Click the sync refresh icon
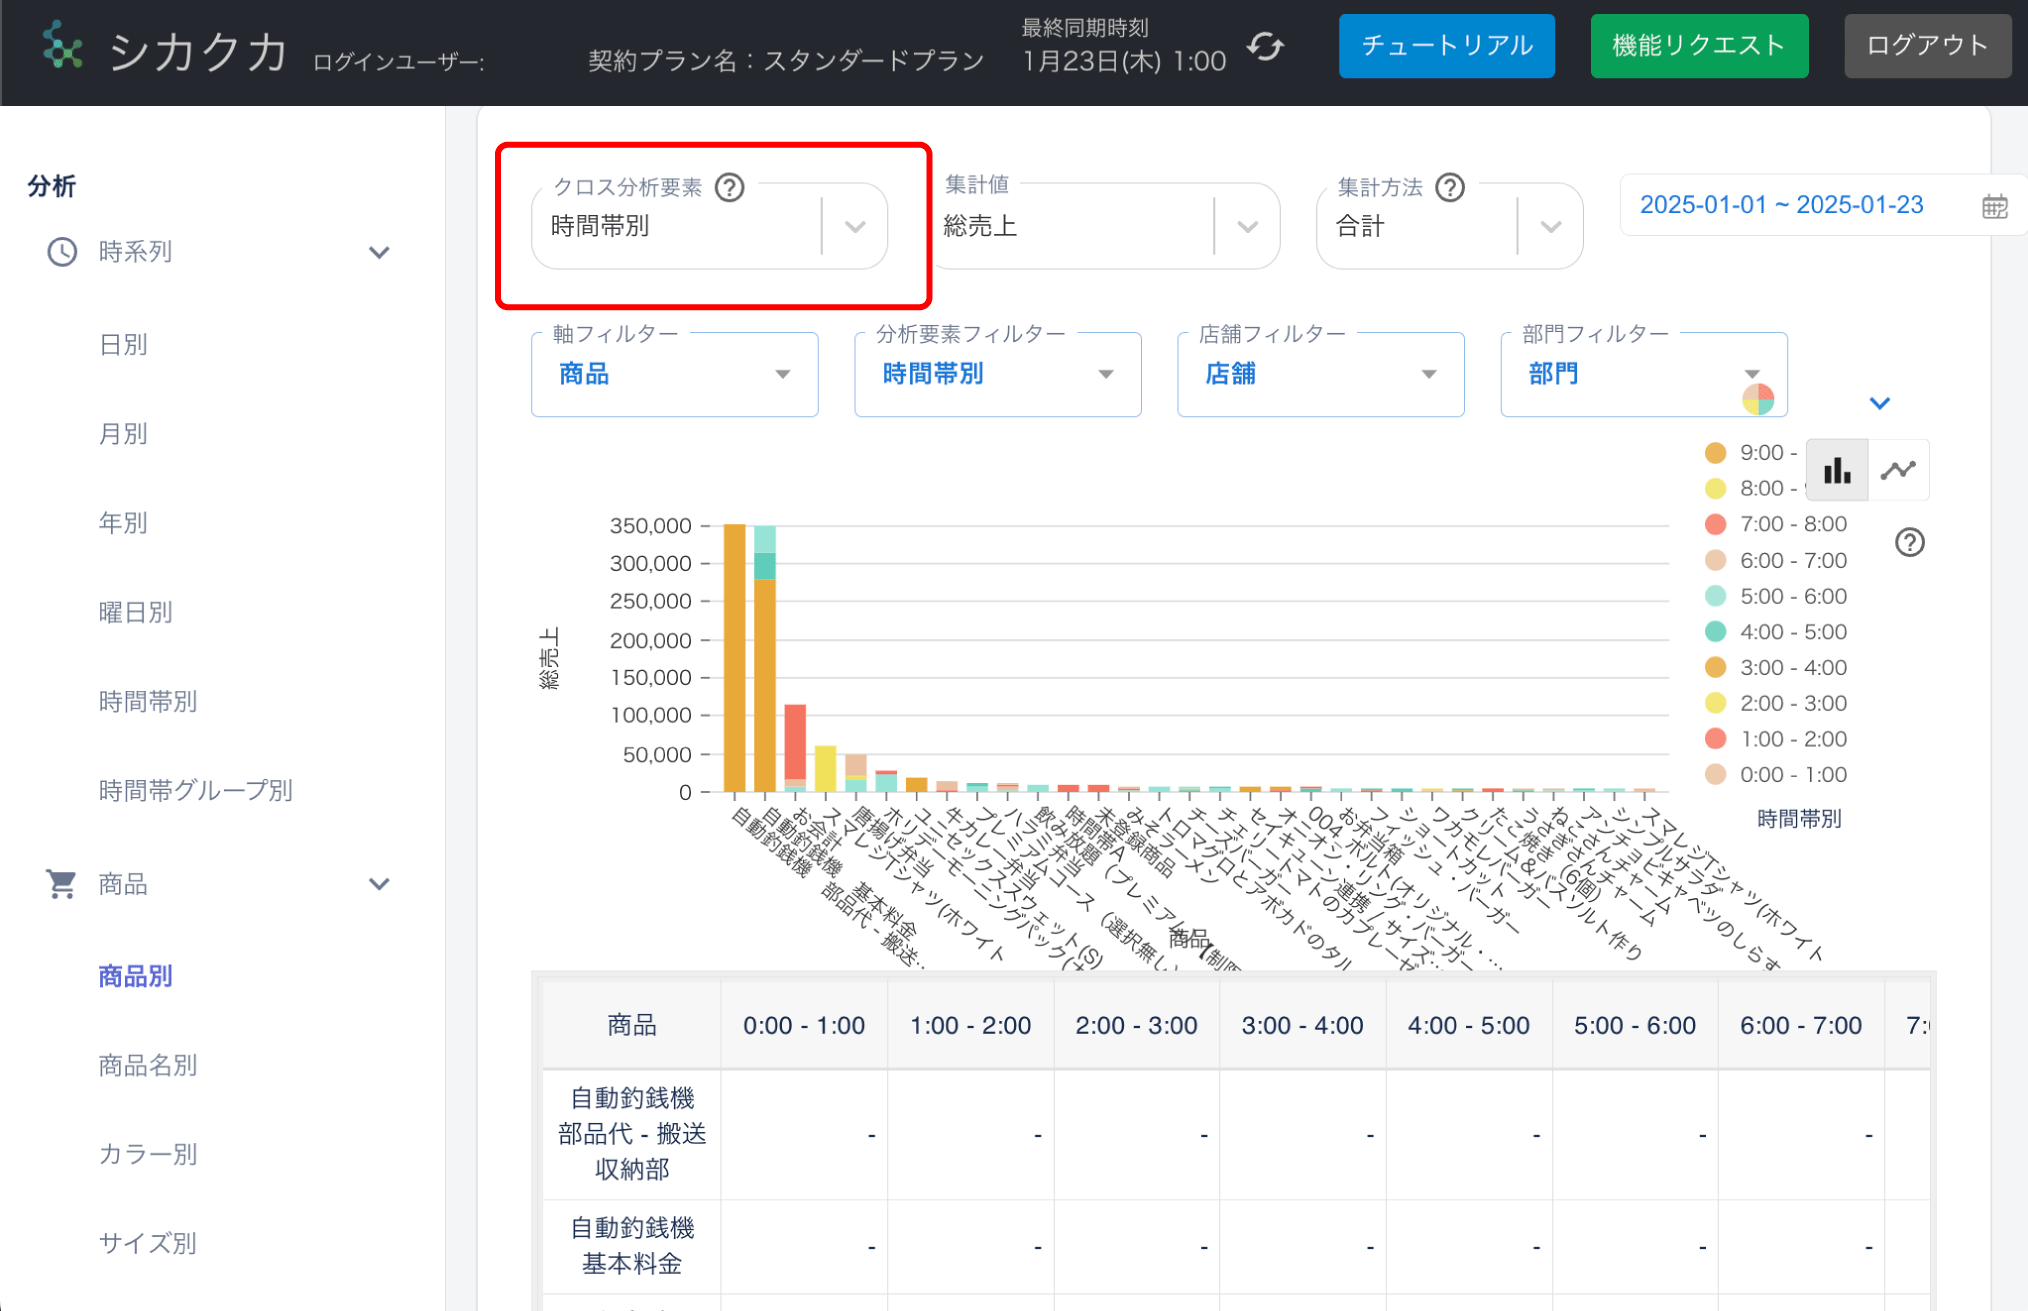 [x=1265, y=46]
